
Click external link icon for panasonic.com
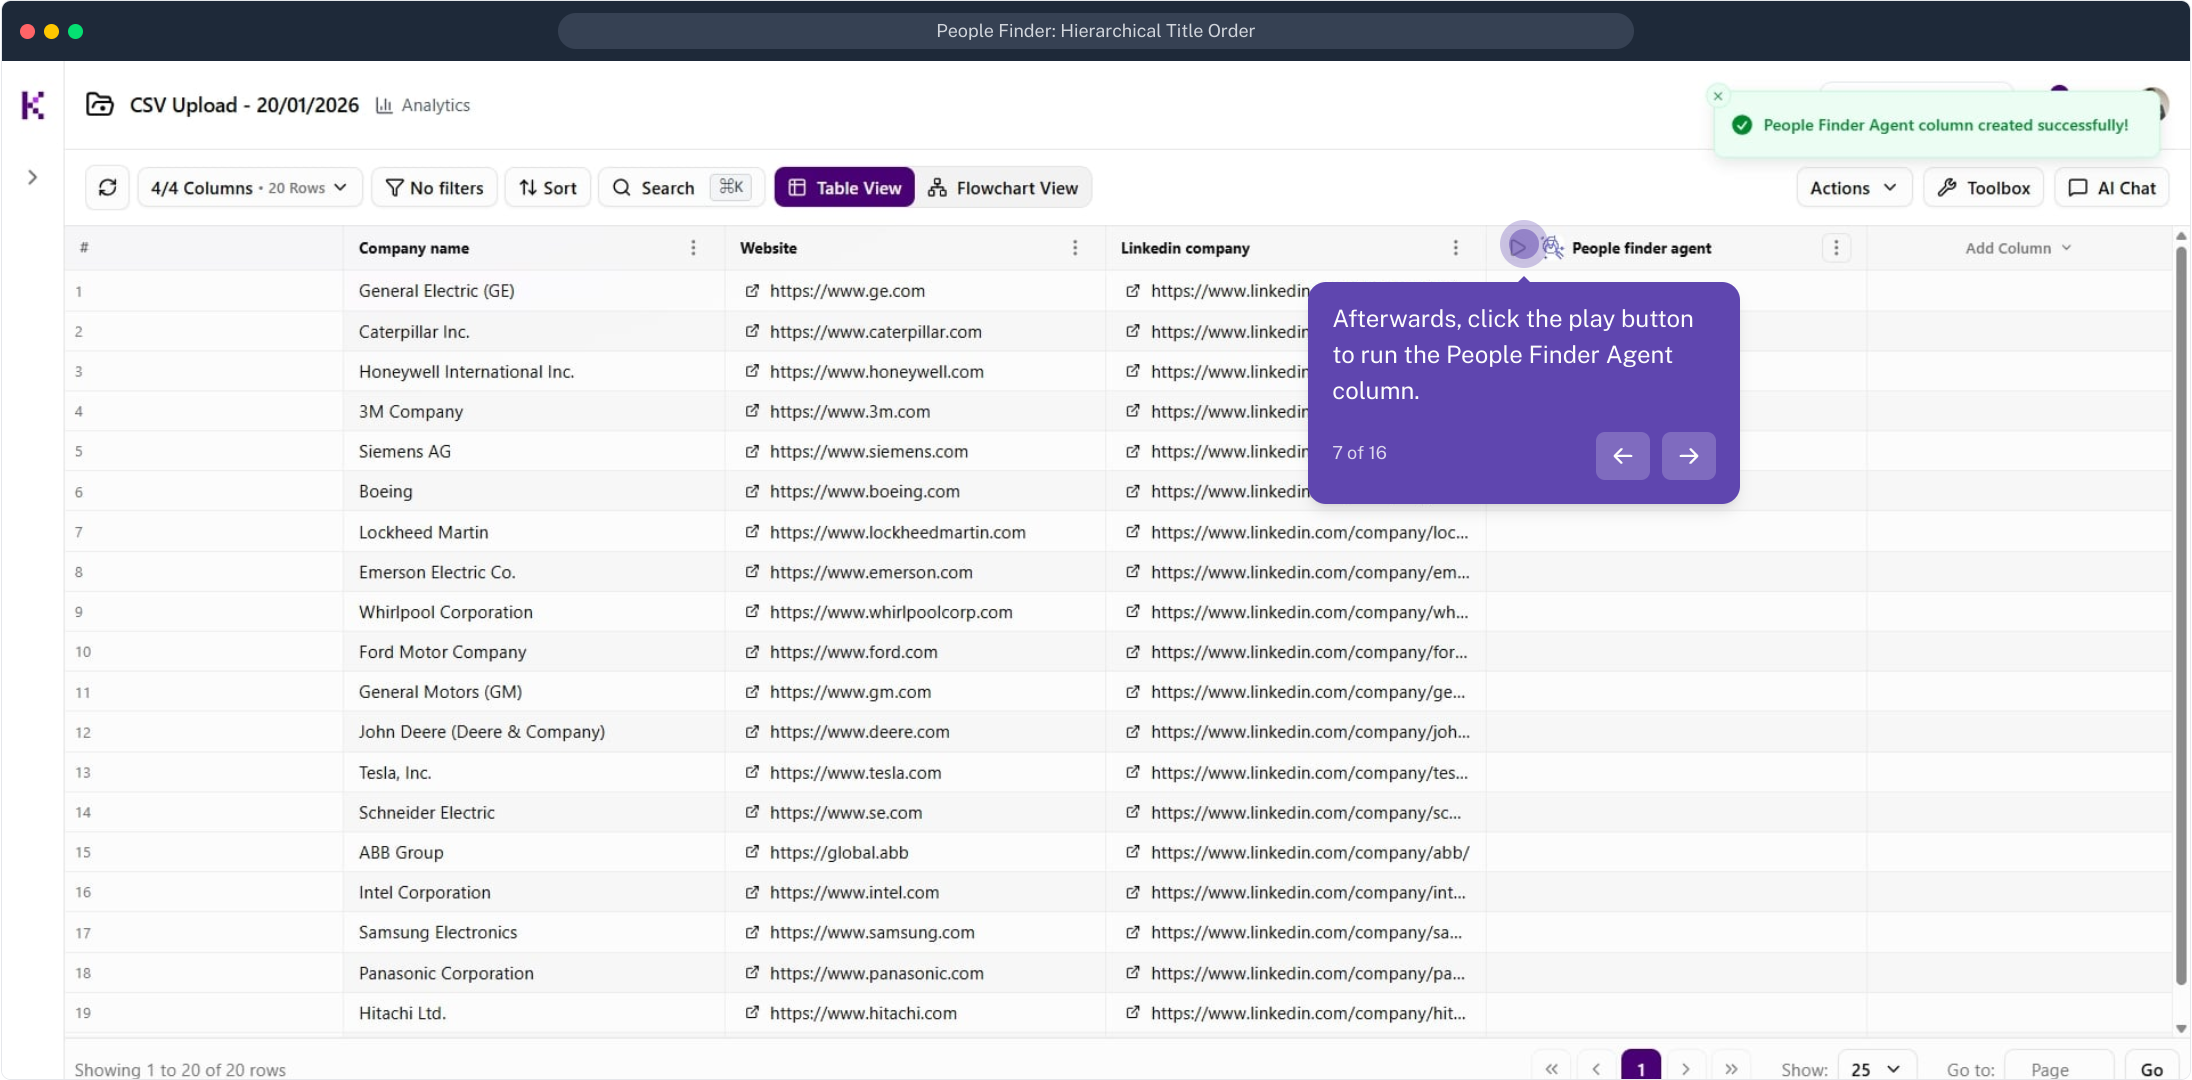[752, 973]
